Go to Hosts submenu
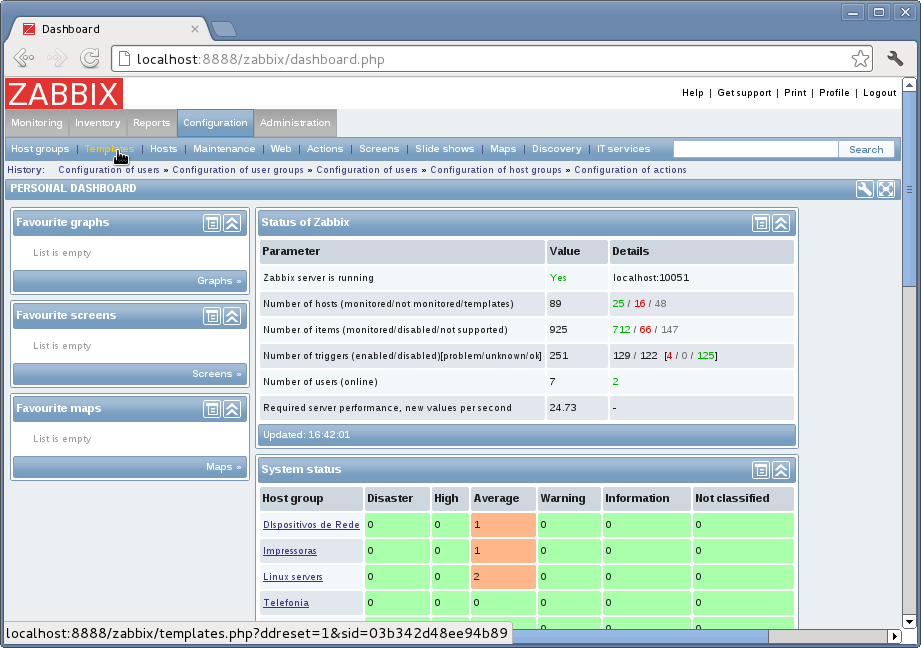This screenshot has width=921, height=648. [163, 149]
